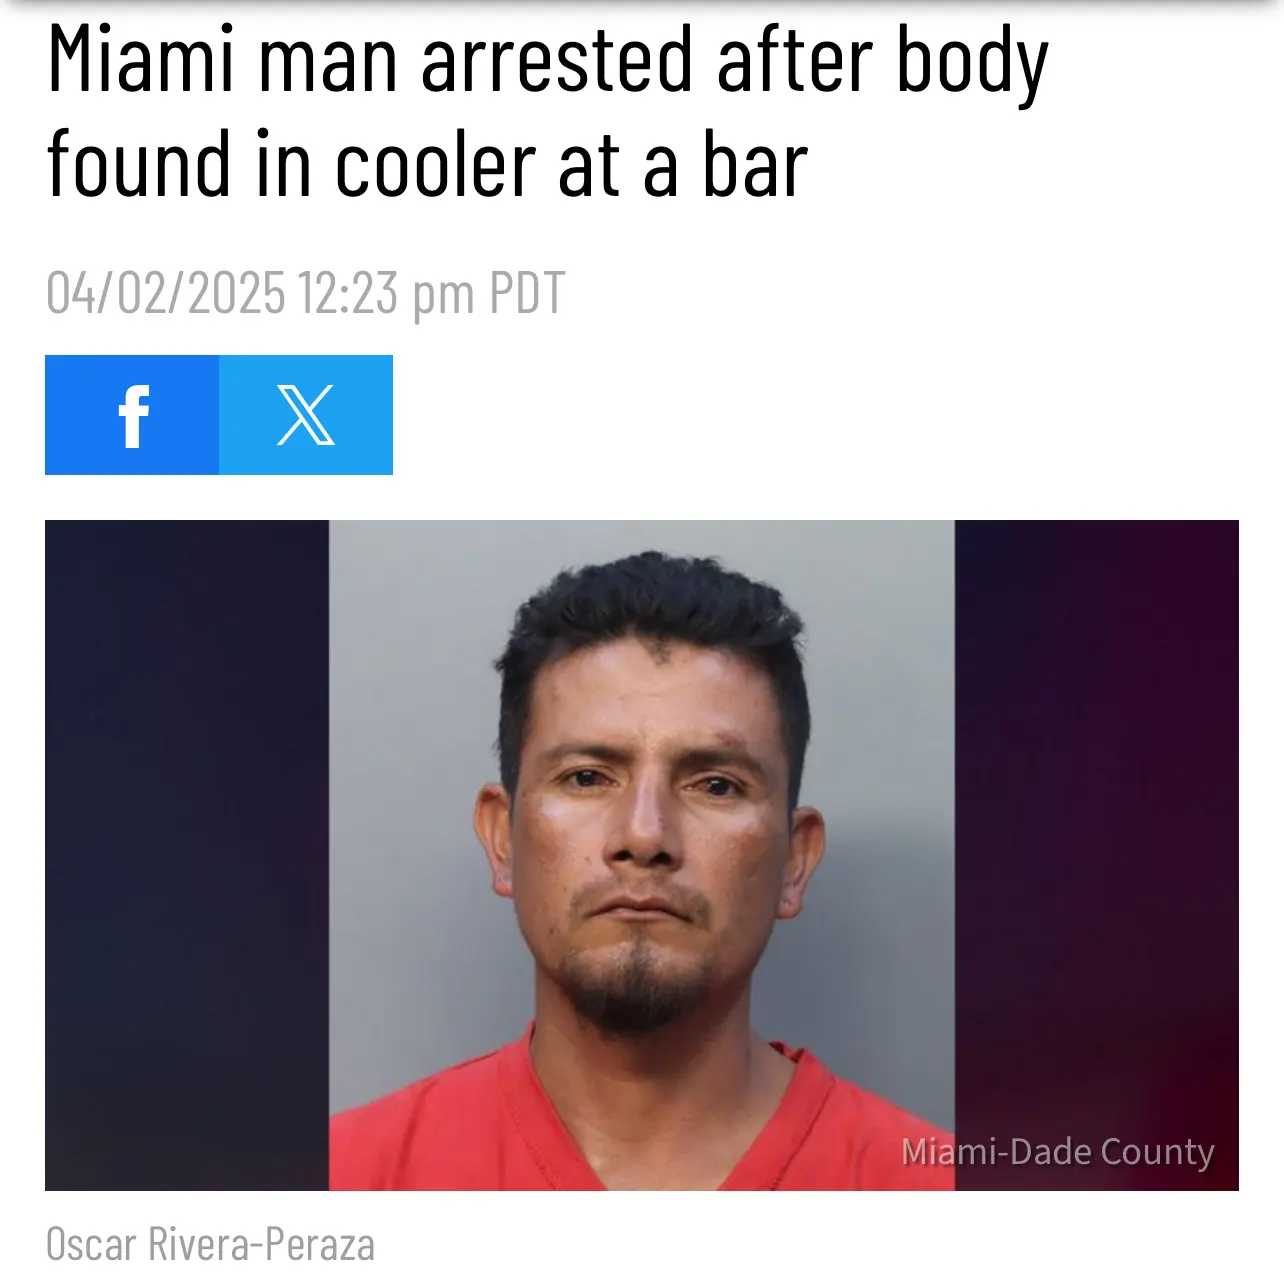Click headline text 'found in cooler at a bar'
Screen dimensions: 1284x1284
427,164
